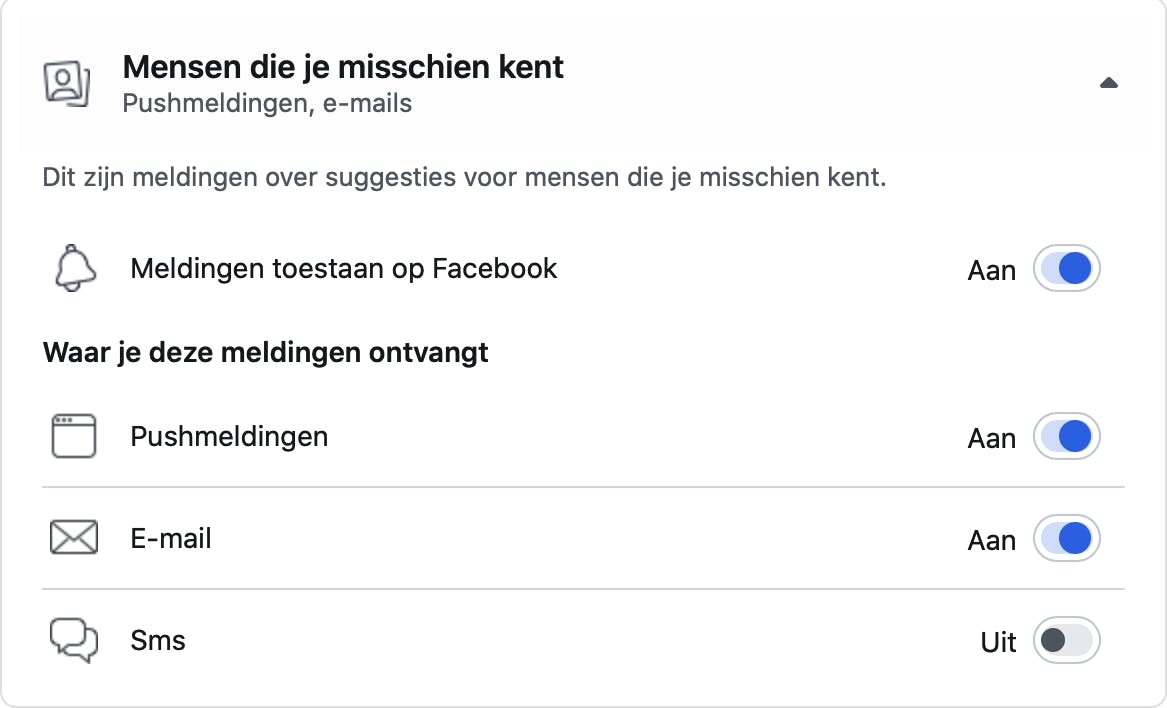Click the Aan label next to Pushmeldingen
1167x708 pixels.
(x=991, y=436)
